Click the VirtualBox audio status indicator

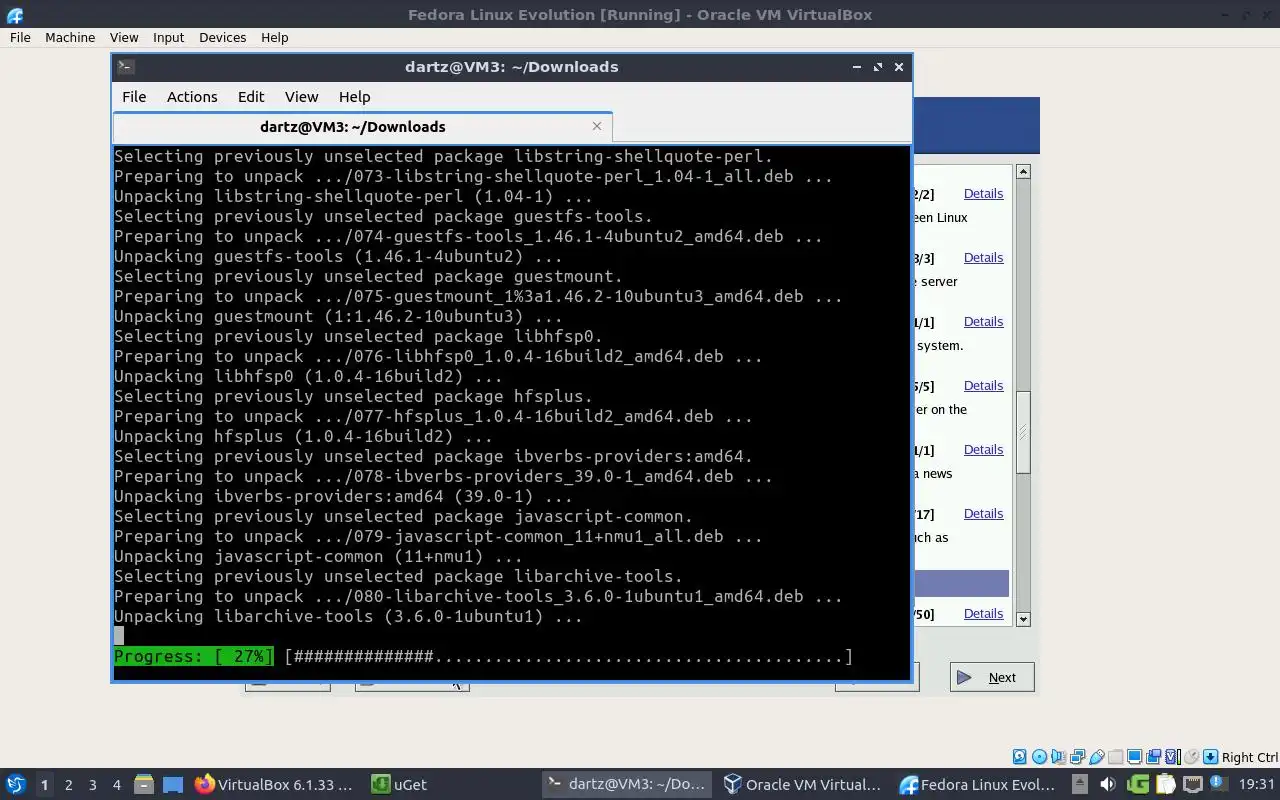coord(1058,757)
